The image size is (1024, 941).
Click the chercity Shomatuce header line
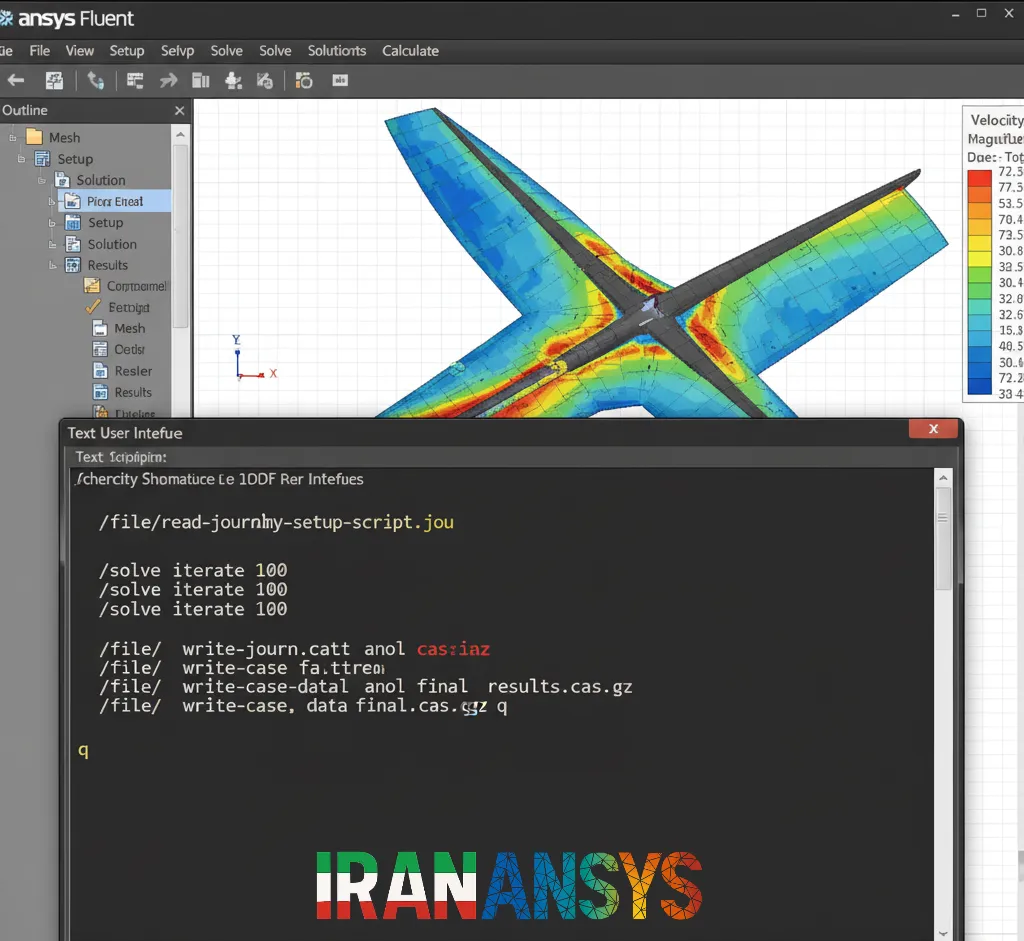coord(219,479)
